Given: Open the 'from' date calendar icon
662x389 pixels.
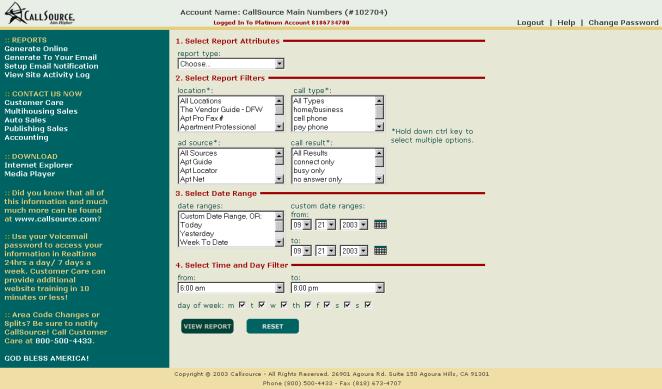Looking at the screenshot, I should tap(380, 225).
